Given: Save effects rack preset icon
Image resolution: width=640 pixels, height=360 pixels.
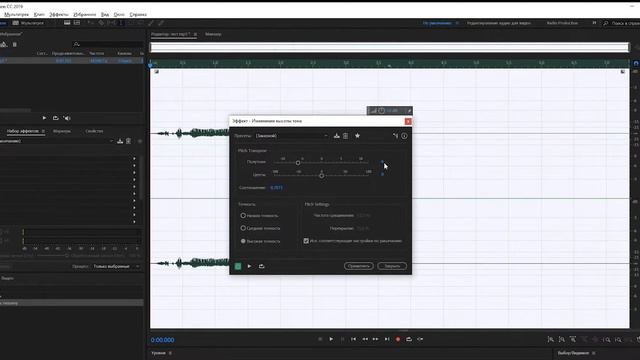Looking at the screenshot, I should (x=120, y=141).
